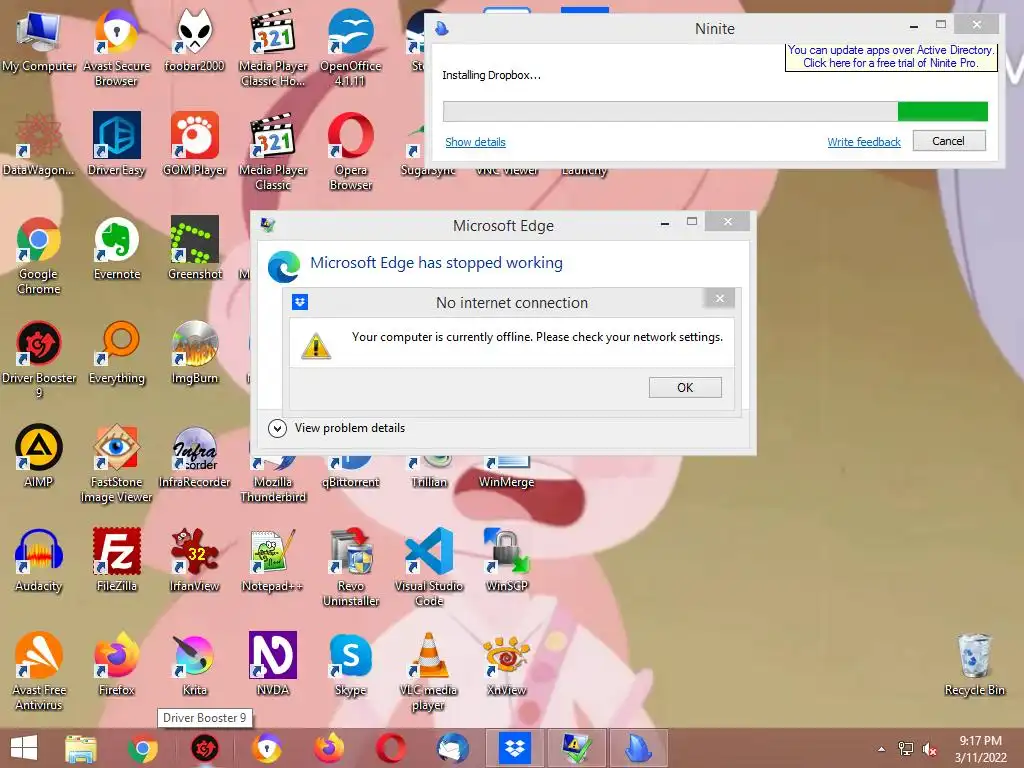Click the XnView desktop shortcut
Screen dimensions: 1024x768
507,664
